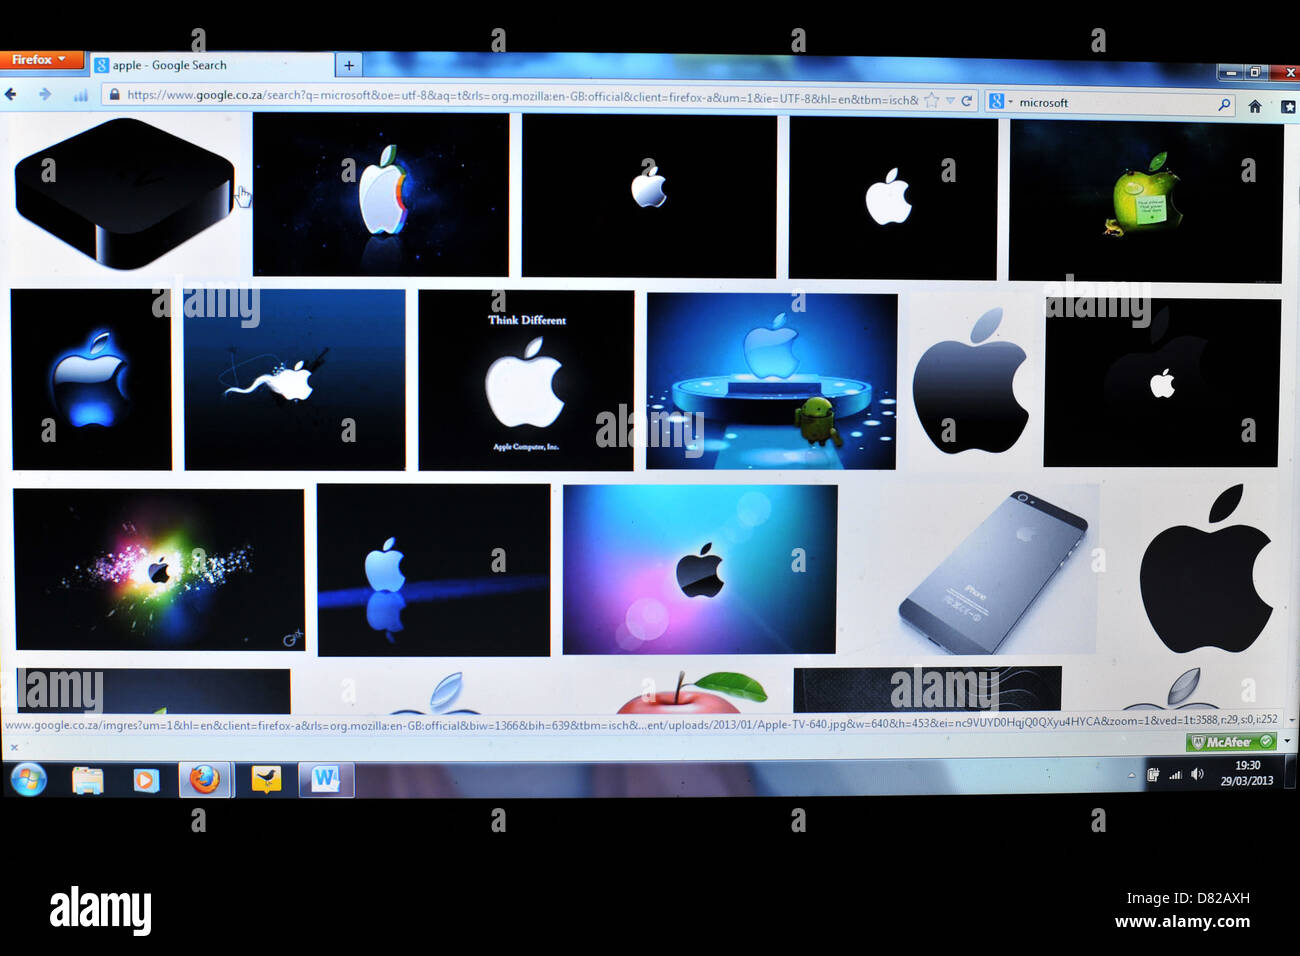Go back with the back arrow
The width and height of the screenshot is (1300, 956).
[11, 94]
